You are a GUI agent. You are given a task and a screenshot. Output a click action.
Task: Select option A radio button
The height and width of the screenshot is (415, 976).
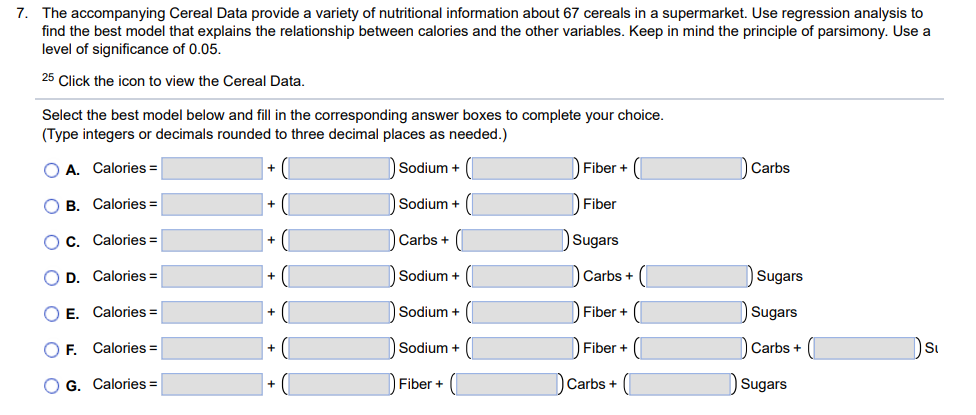52,170
